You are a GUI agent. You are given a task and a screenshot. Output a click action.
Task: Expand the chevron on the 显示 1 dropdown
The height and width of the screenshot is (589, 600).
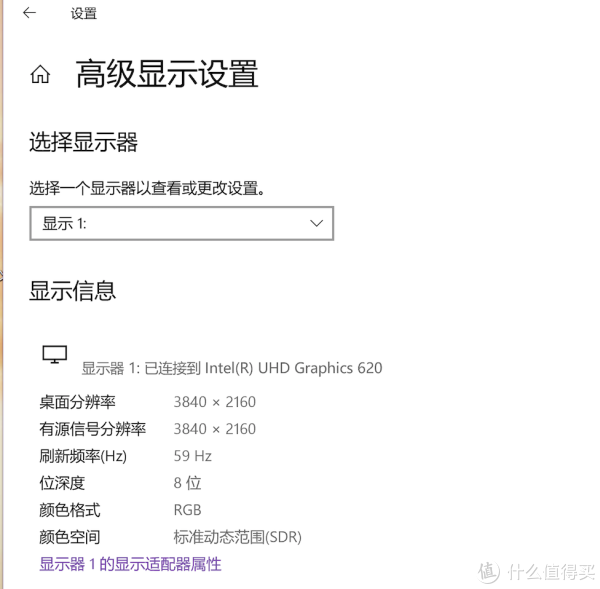click(x=316, y=224)
